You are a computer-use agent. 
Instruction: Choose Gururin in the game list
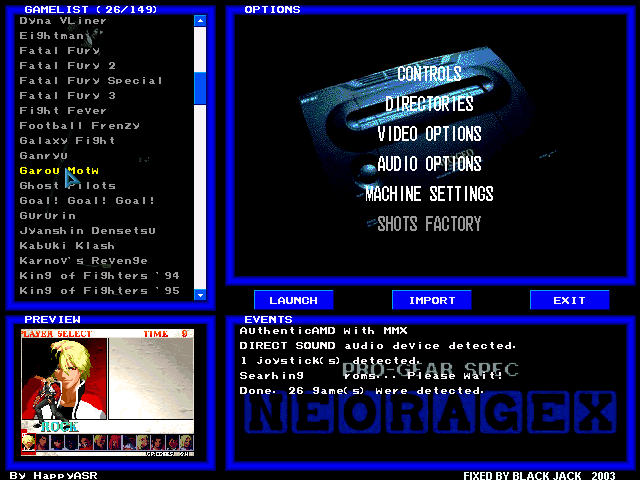click(x=47, y=216)
